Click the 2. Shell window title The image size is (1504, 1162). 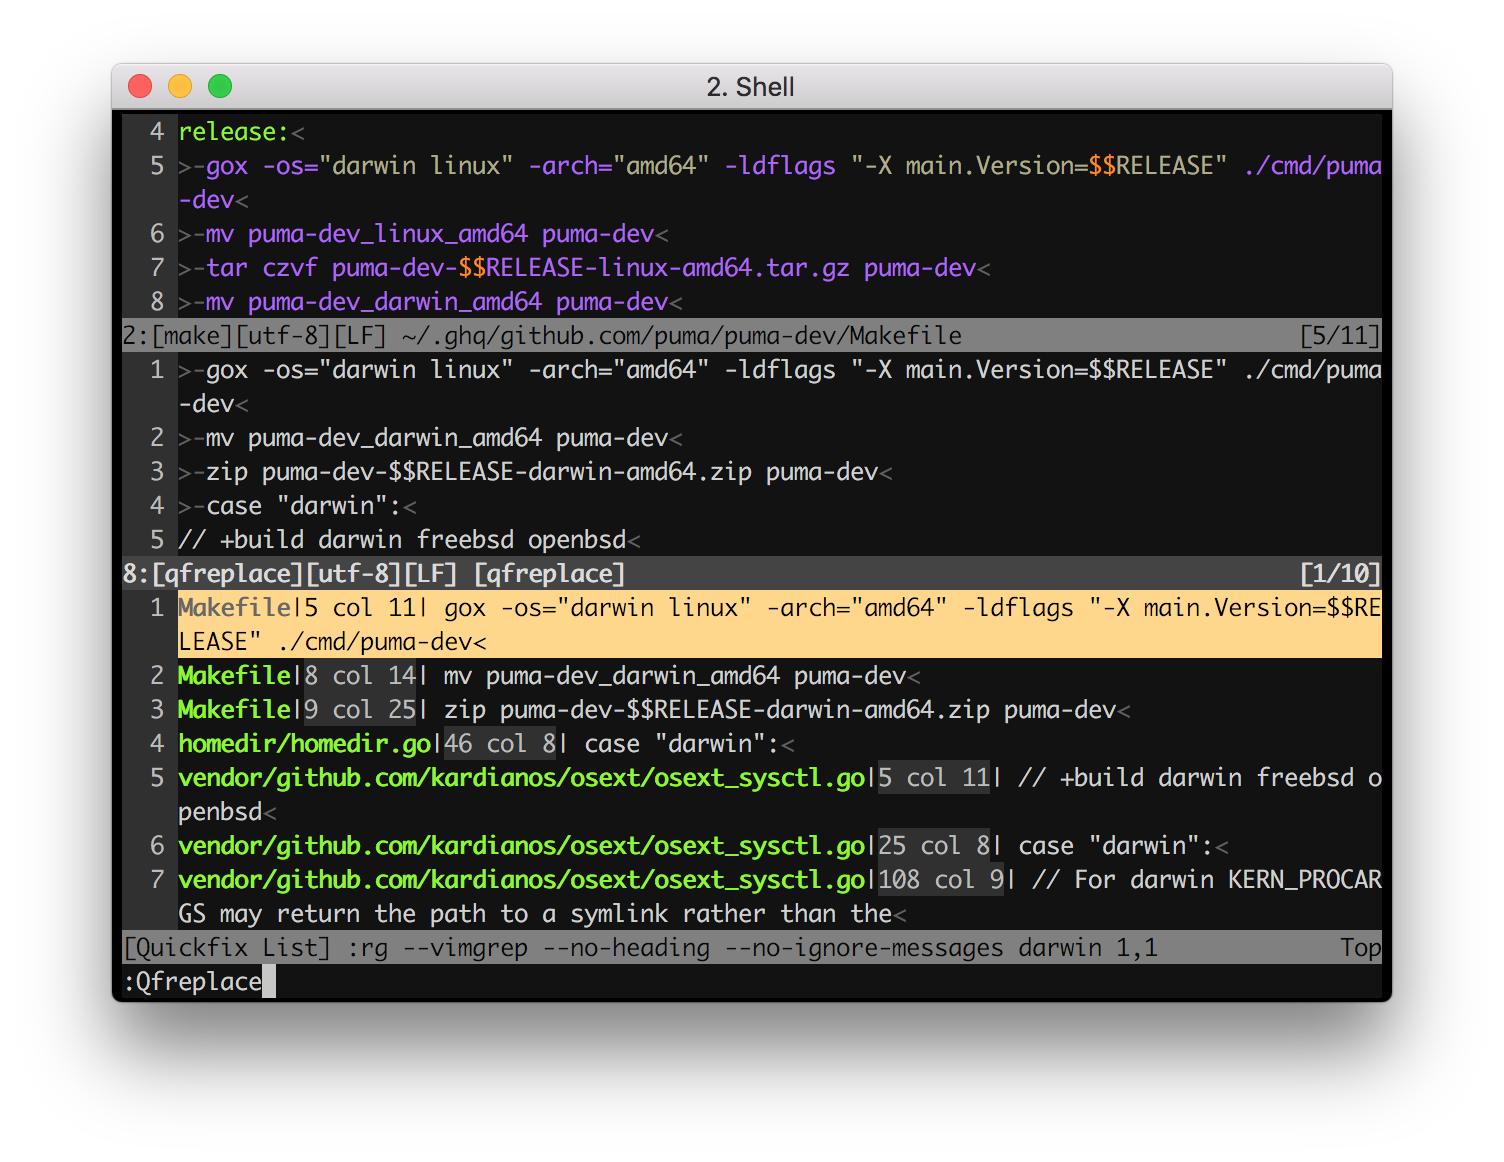[x=750, y=87]
